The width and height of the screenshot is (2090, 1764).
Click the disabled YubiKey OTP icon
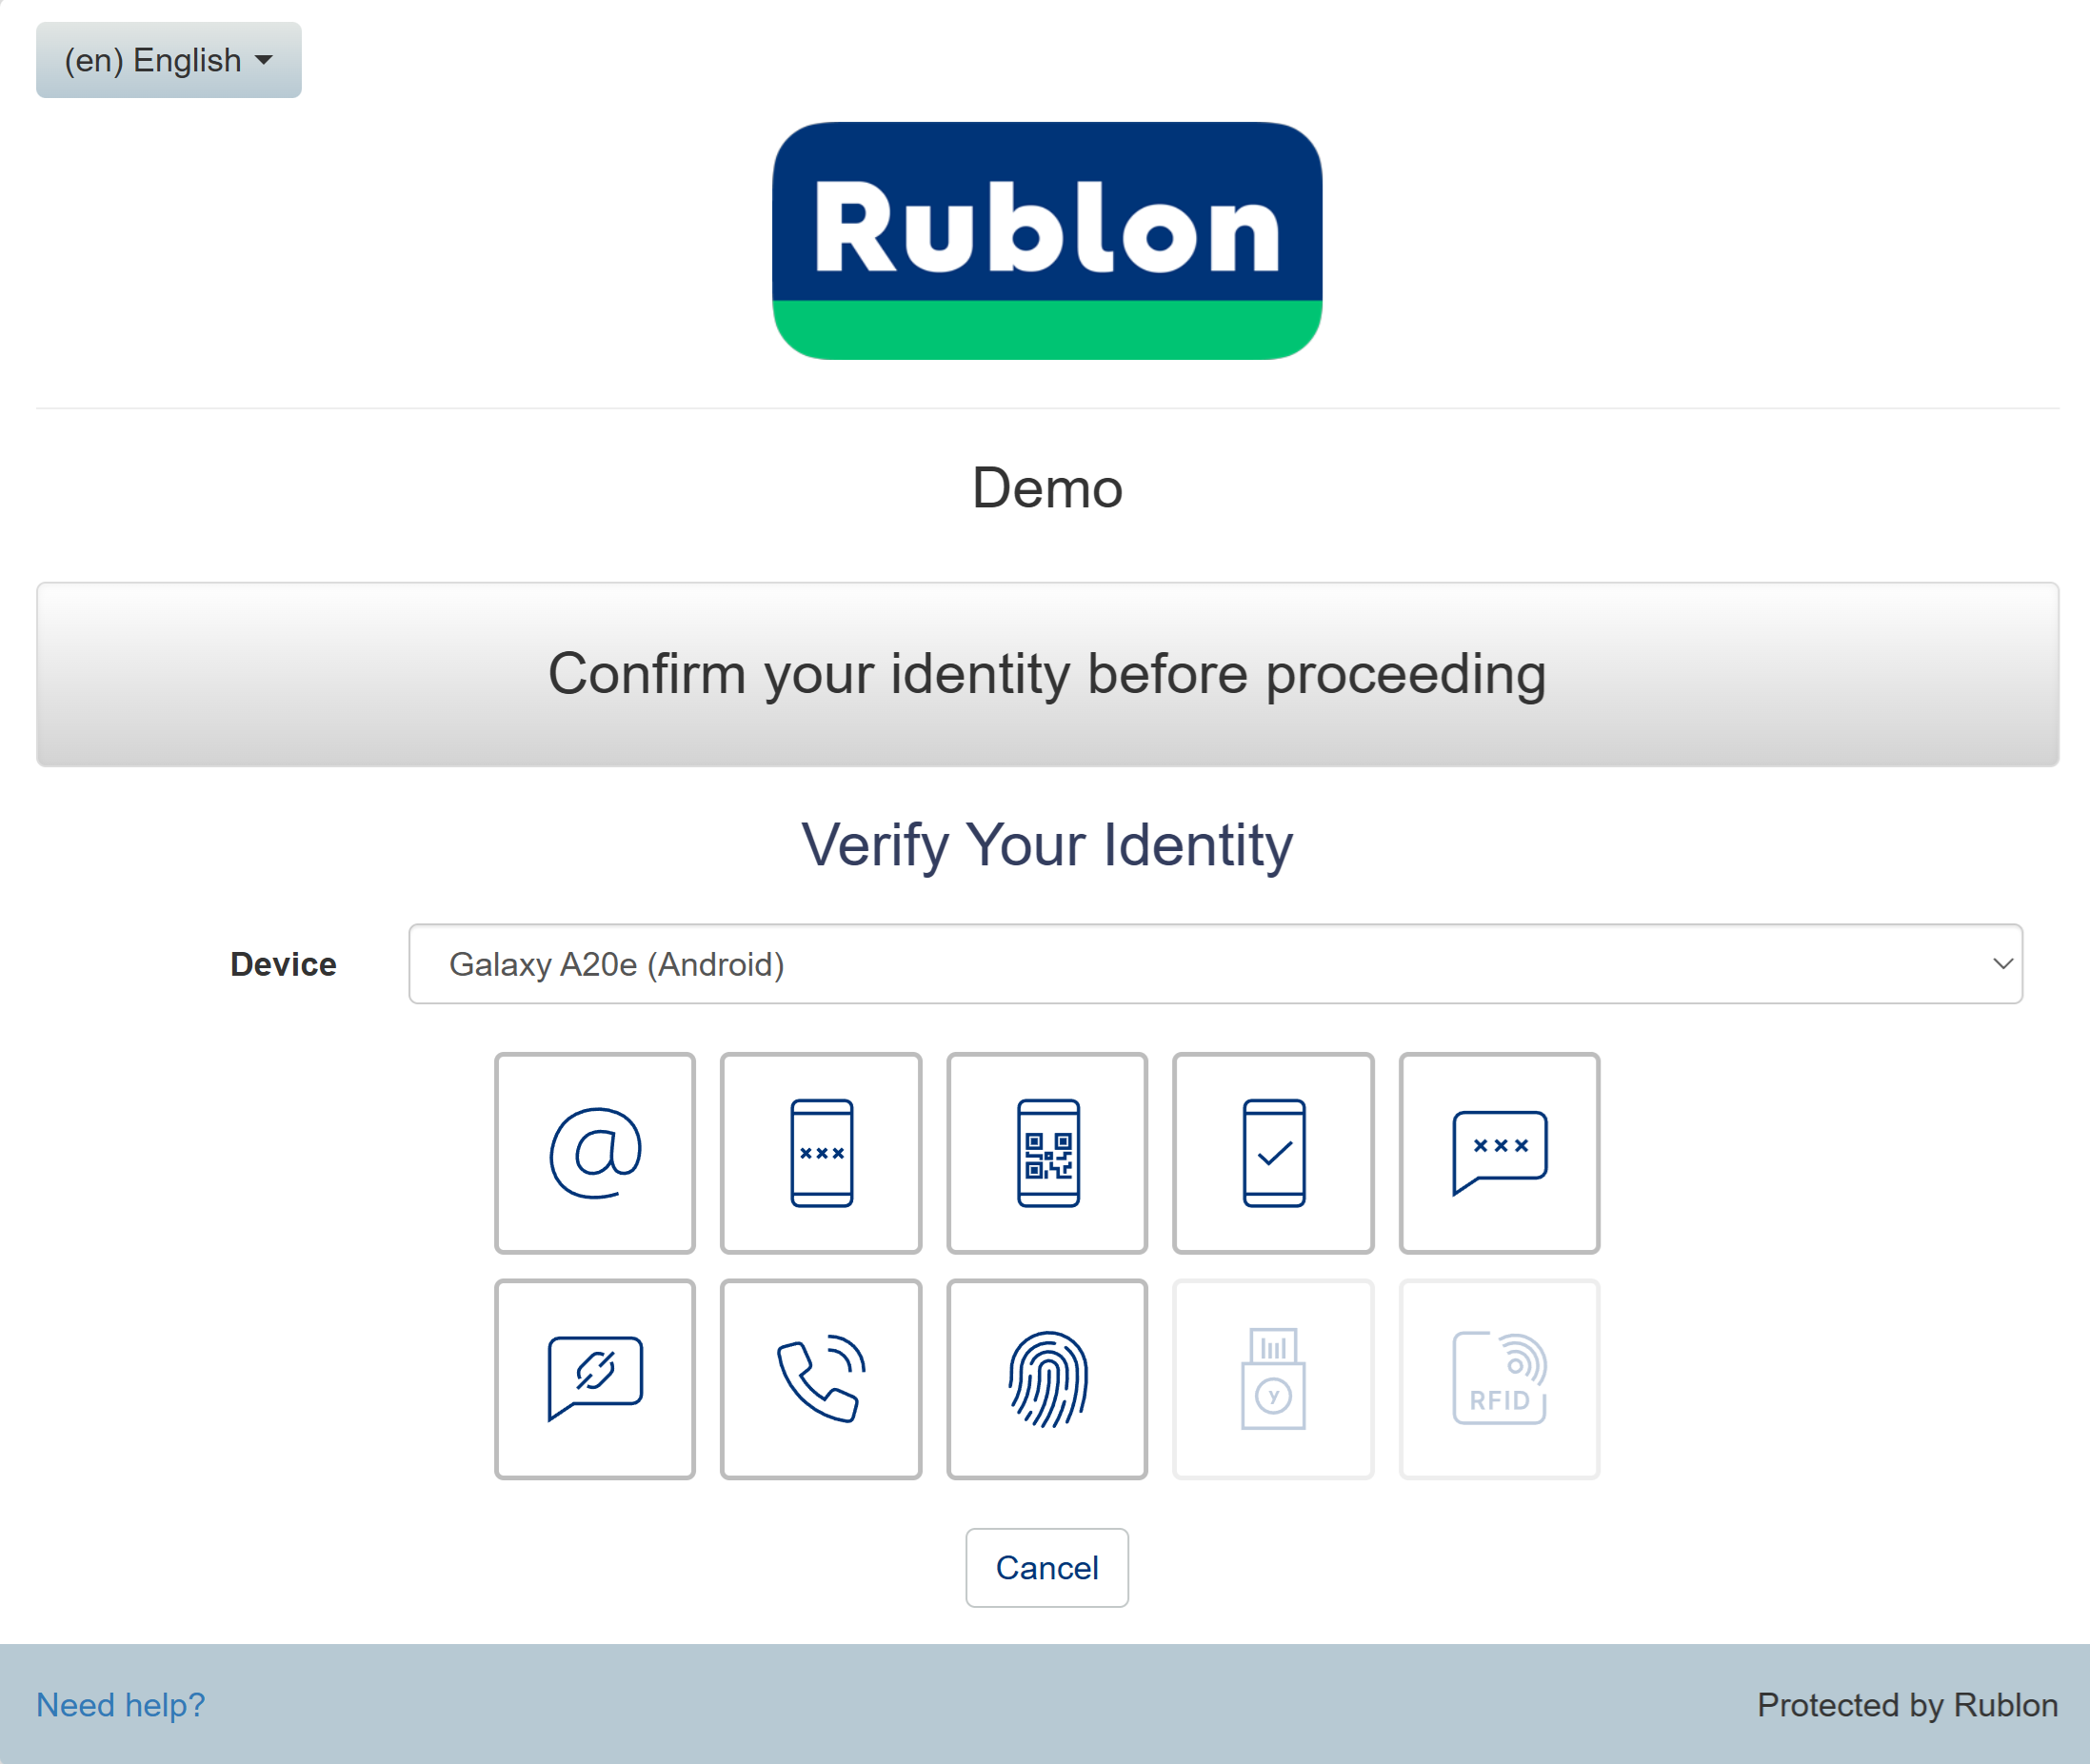(x=1273, y=1378)
